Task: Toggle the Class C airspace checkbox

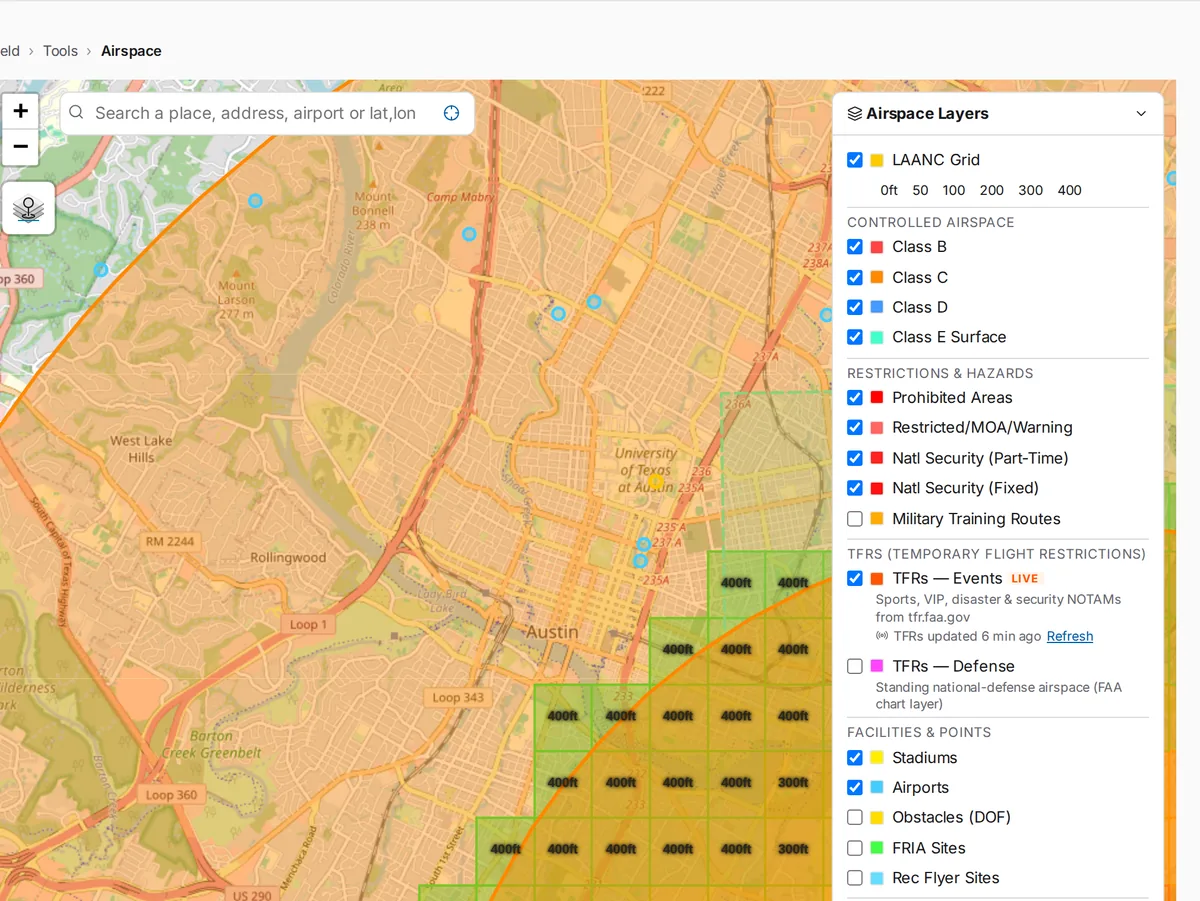Action: (x=855, y=277)
